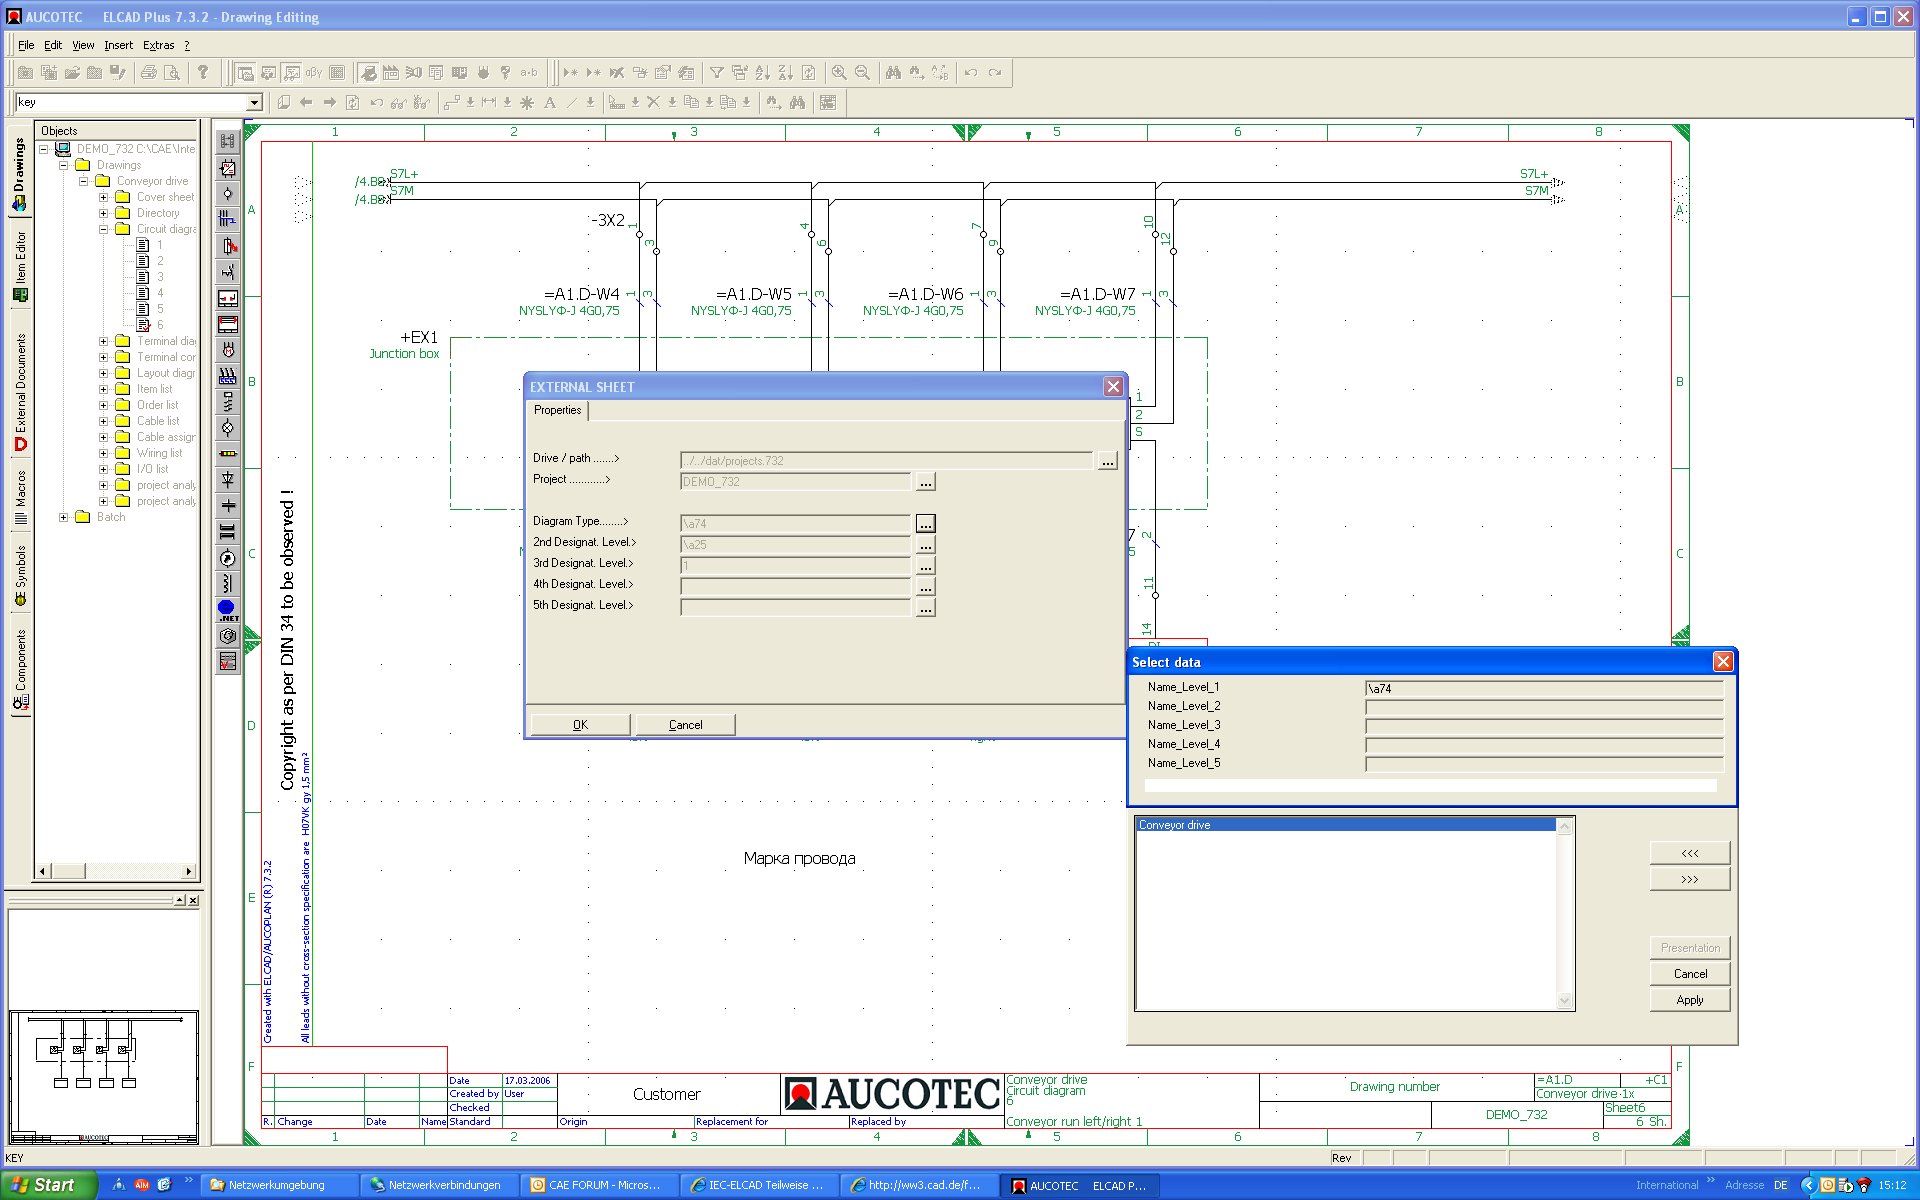Image resolution: width=1920 pixels, height=1200 pixels.
Task: Click the Windows Start button
Action: coord(46,1185)
